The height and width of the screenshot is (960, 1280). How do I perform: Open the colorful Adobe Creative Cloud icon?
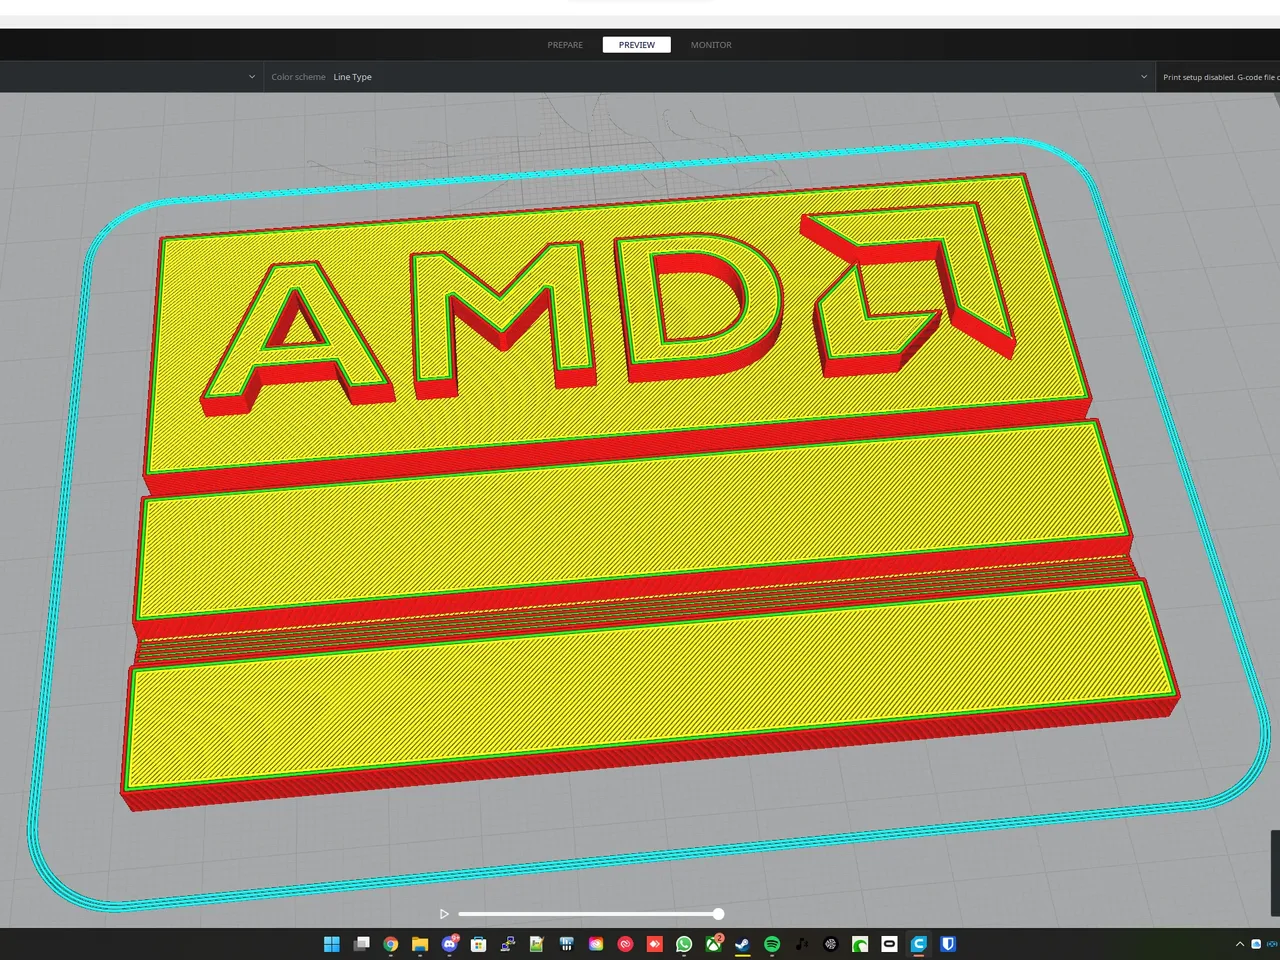[x=596, y=944]
